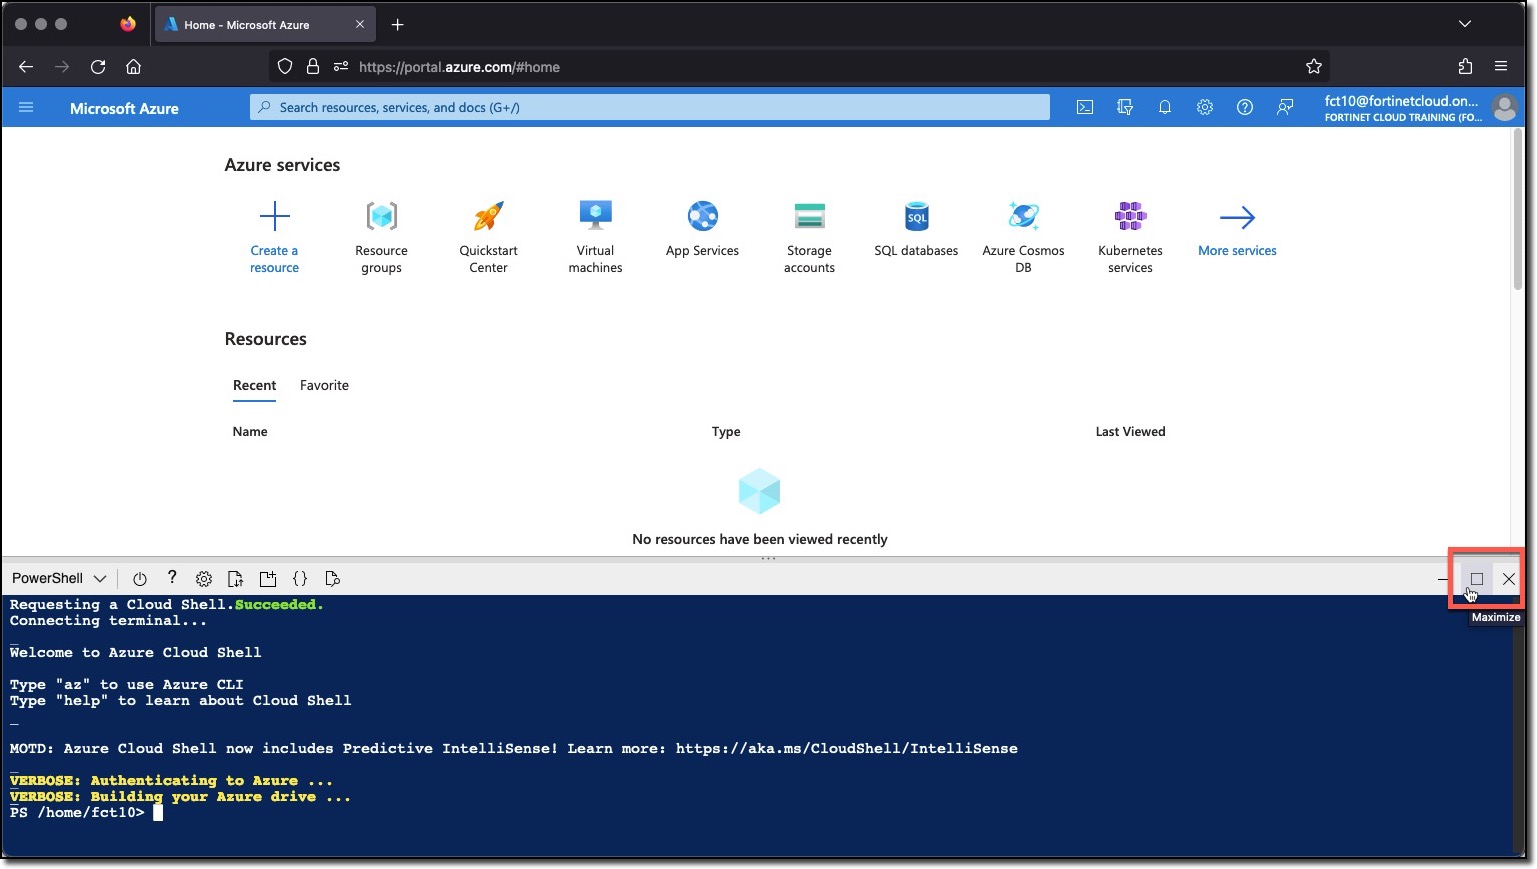Click the portal page vertical scrollbar
This screenshot has height=869, width=1537.
tap(1517, 212)
